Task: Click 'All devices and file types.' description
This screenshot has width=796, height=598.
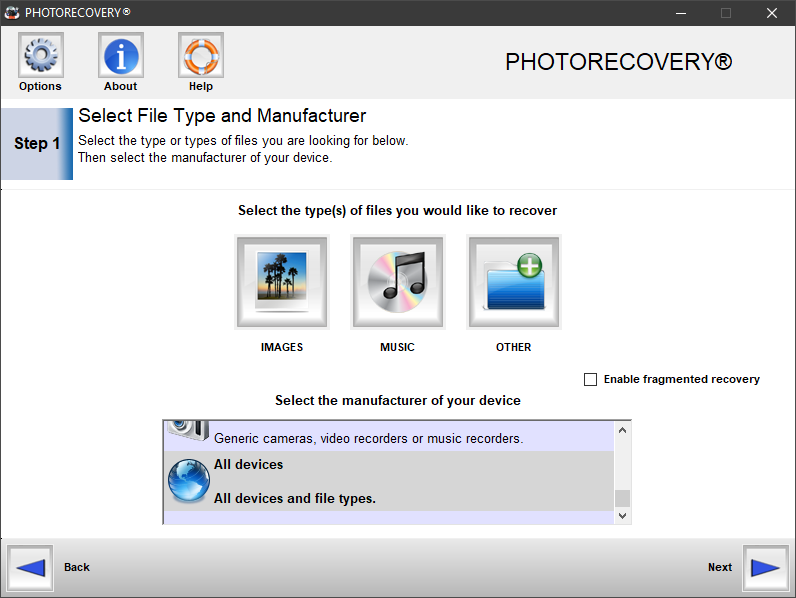Action: point(295,499)
